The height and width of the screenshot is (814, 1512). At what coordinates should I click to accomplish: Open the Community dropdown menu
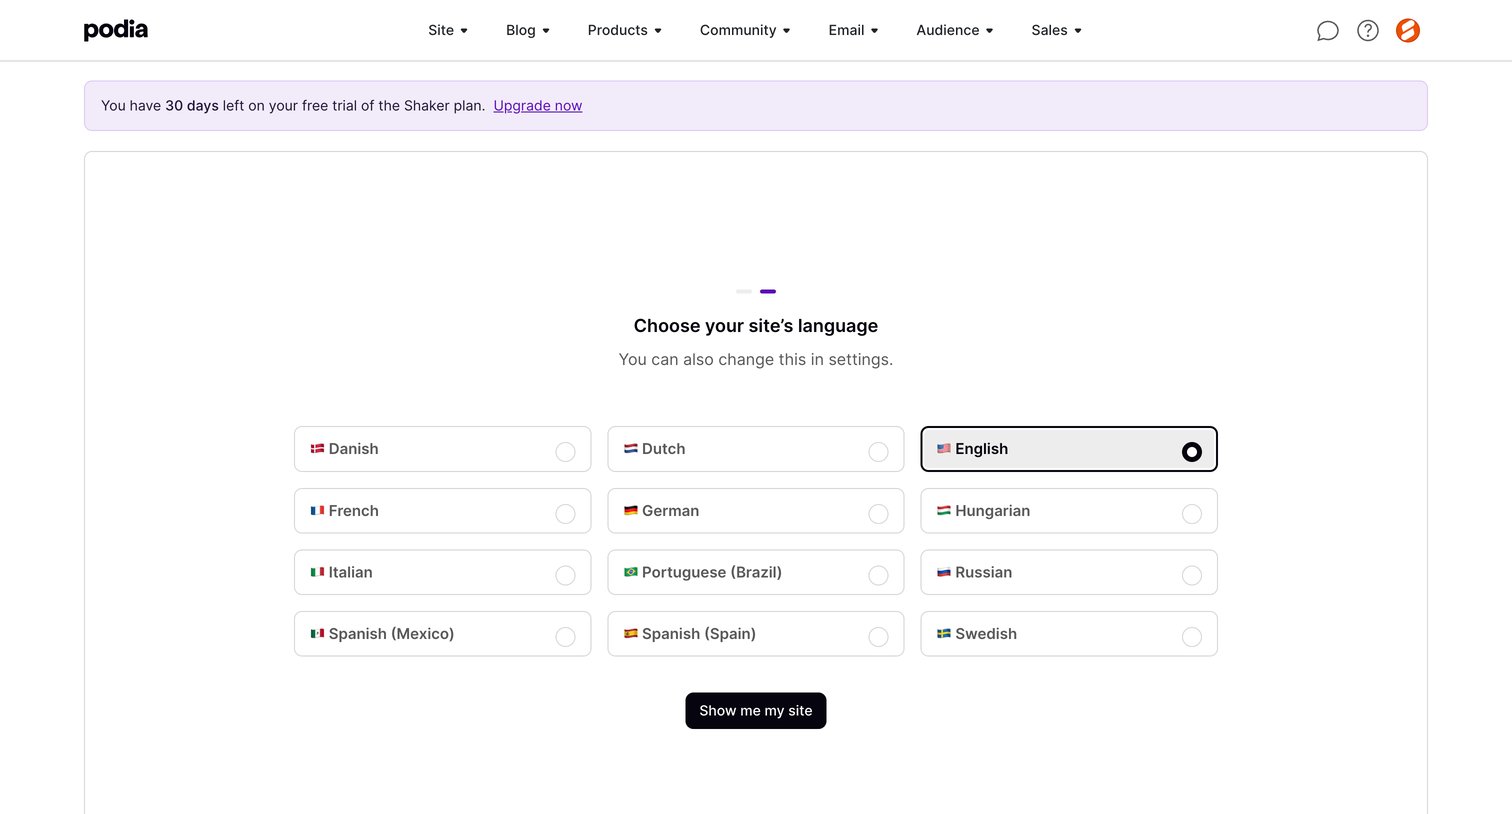click(x=745, y=30)
